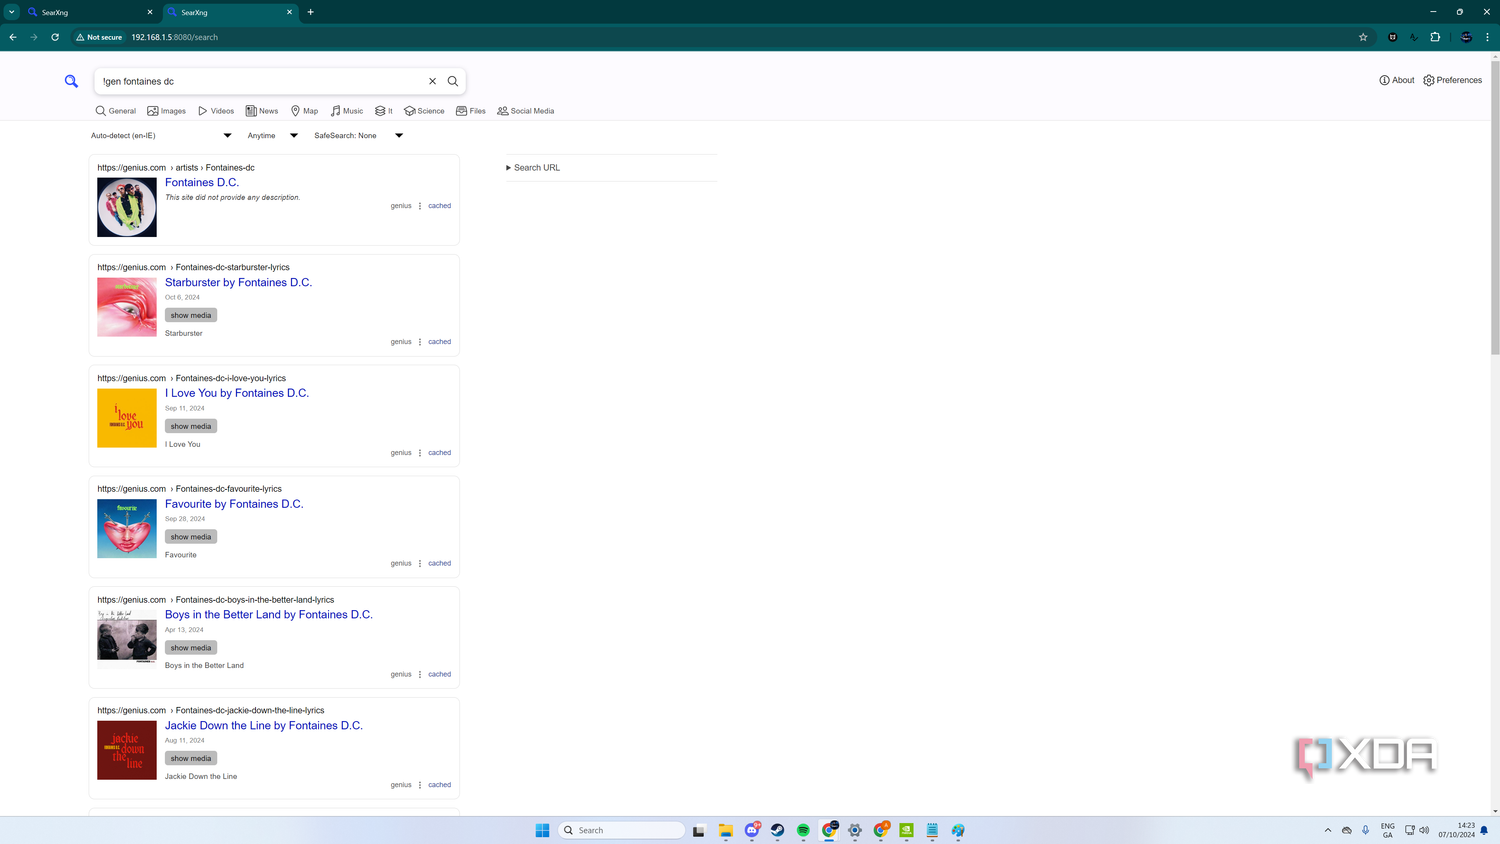
Task: Open the Task View taskbar icon
Action: (x=699, y=830)
